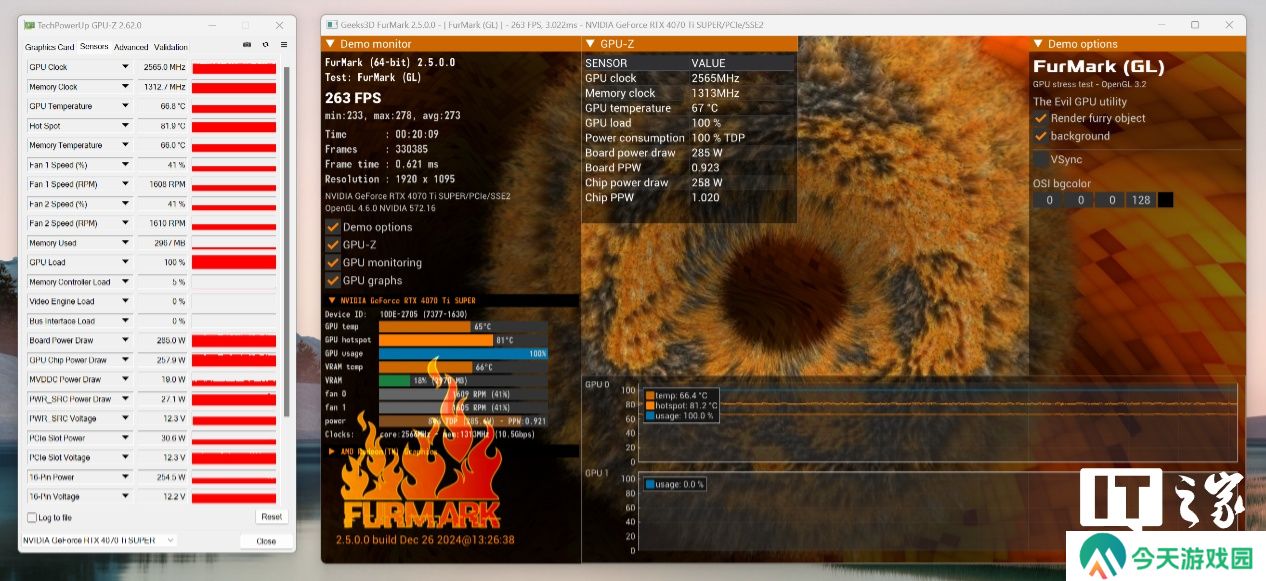Toggle the GPU monitoring checkbox
Image resolution: width=1266 pixels, height=581 pixels.
(333, 262)
